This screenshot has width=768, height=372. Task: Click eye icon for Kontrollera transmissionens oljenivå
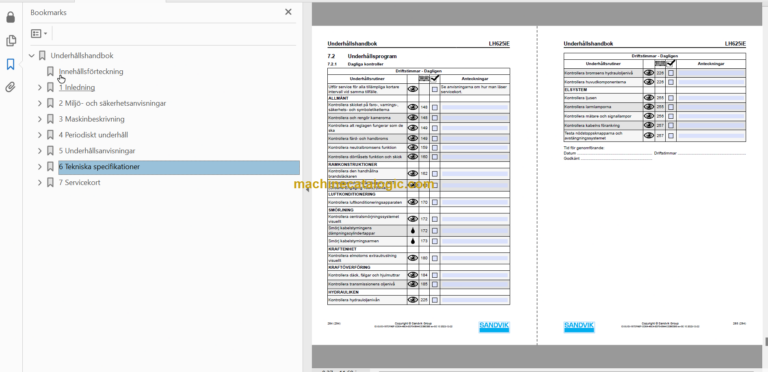coord(413,284)
